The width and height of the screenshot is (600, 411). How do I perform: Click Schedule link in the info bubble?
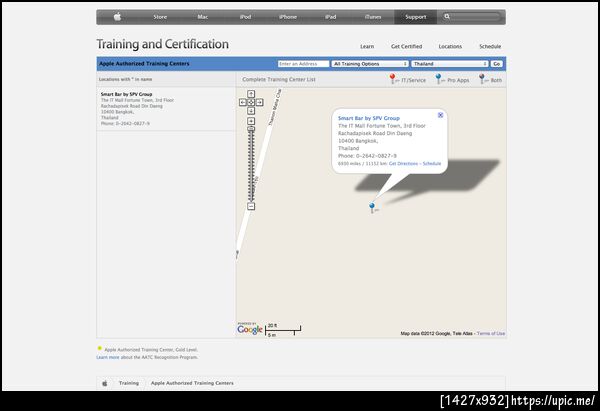point(432,163)
